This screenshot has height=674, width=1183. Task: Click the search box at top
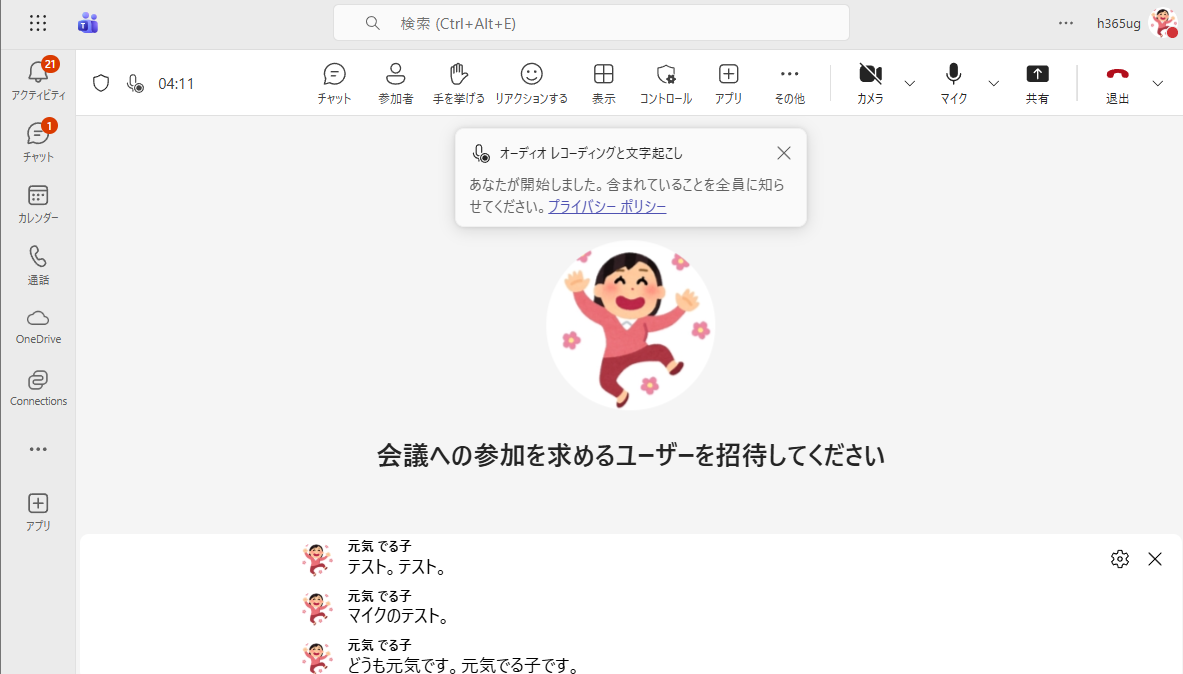(591, 23)
